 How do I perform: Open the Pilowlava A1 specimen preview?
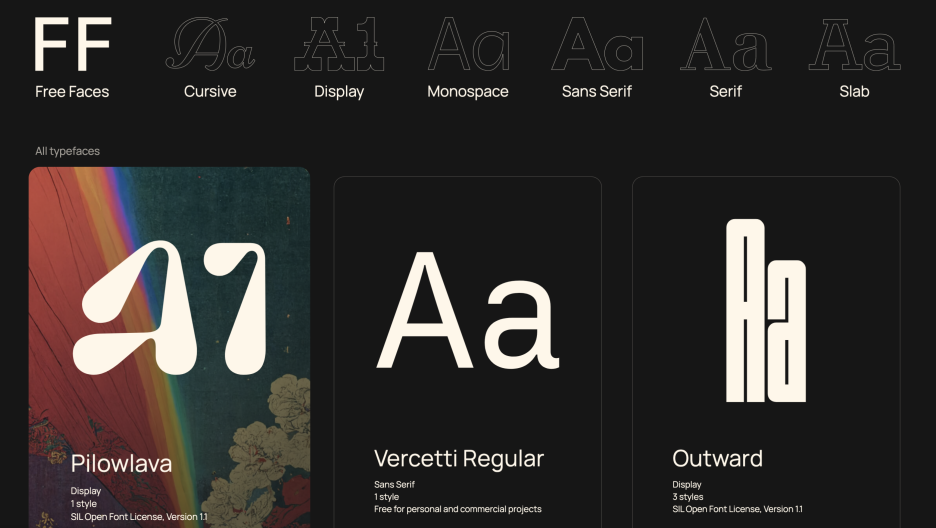(170, 308)
